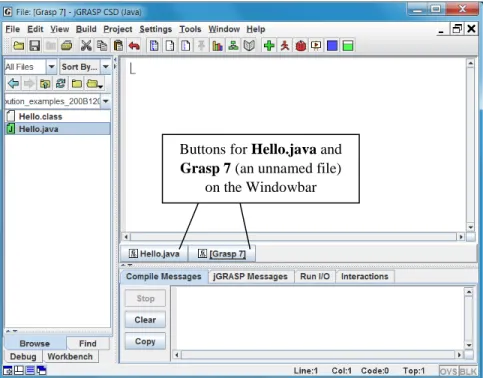483x378 pixels.
Task: Open the File menu
Action: coord(13,29)
